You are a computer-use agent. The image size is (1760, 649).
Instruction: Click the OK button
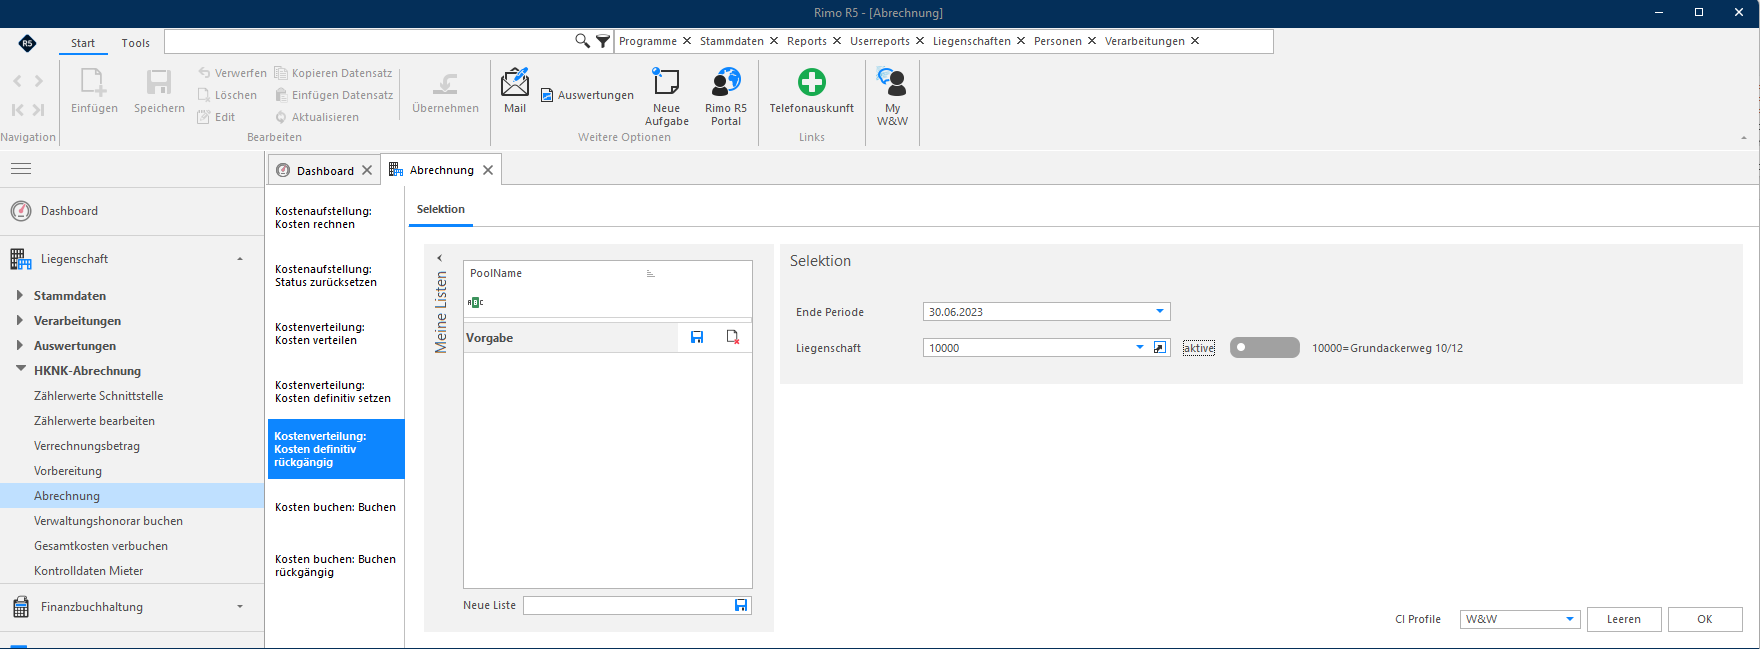(1705, 619)
